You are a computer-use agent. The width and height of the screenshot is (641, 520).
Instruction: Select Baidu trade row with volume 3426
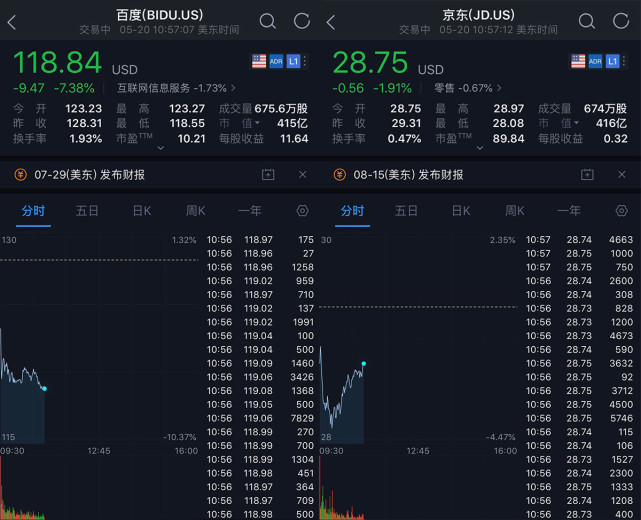(260, 377)
